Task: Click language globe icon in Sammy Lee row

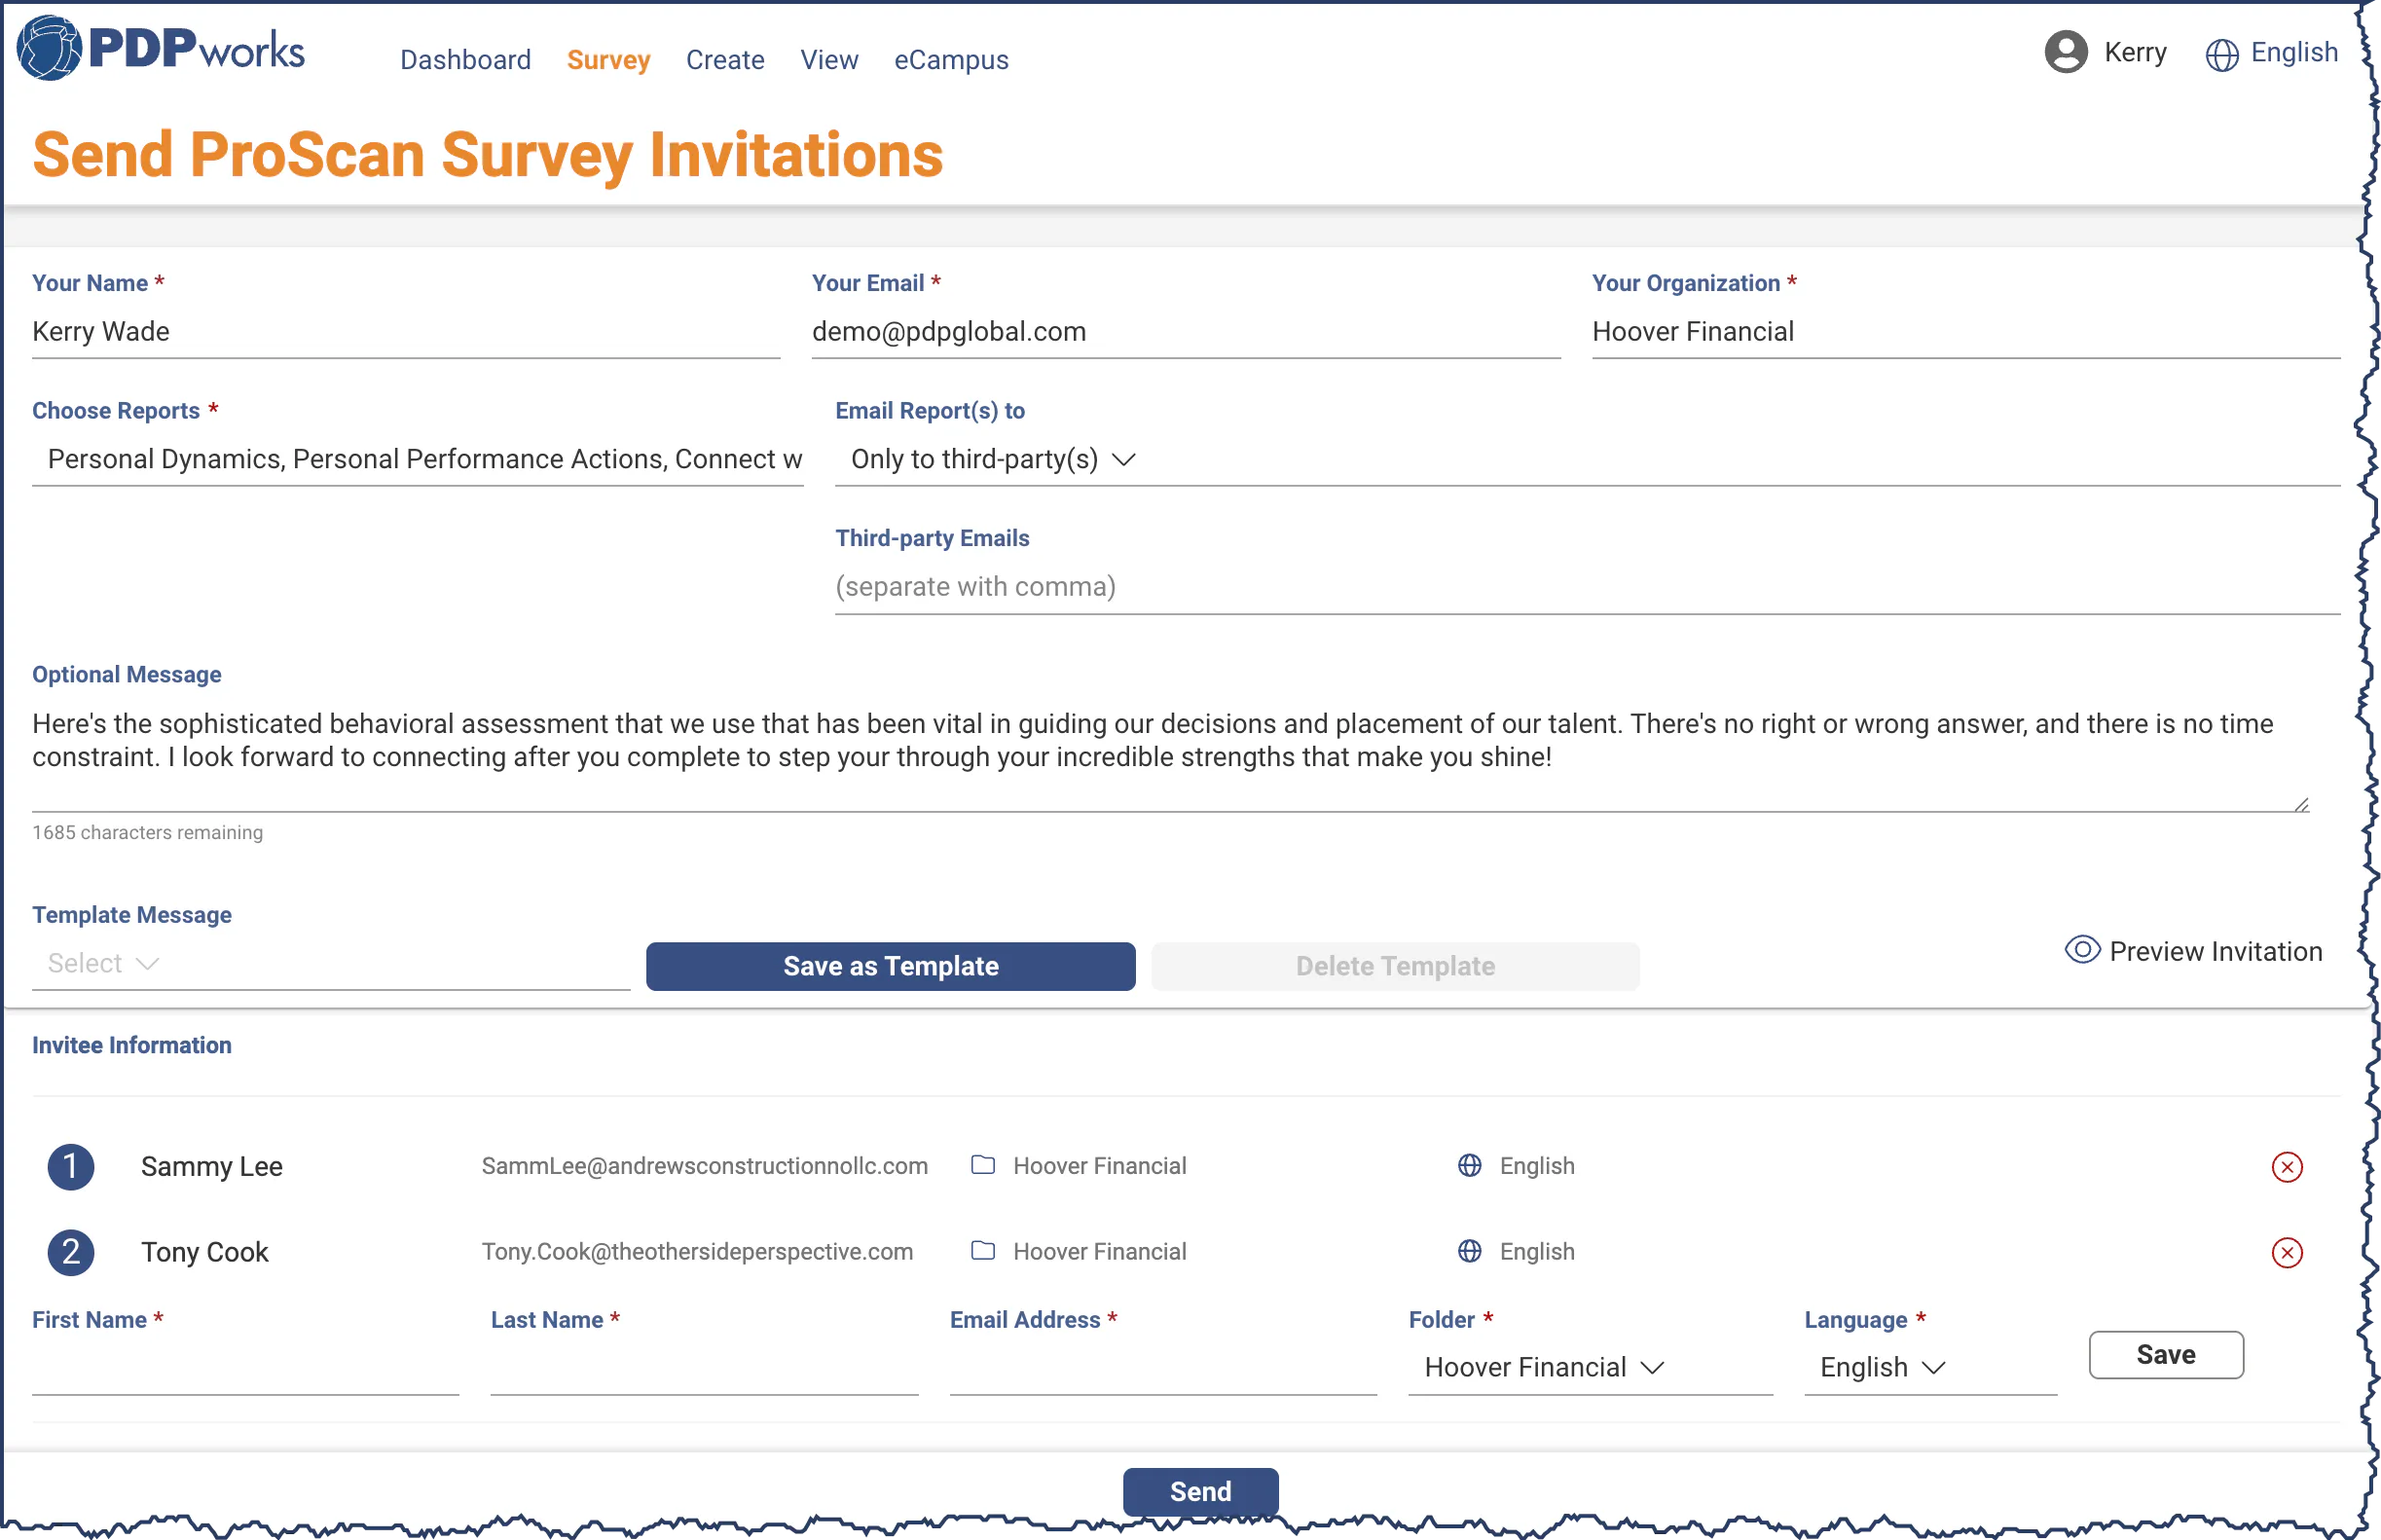Action: coord(1469,1165)
